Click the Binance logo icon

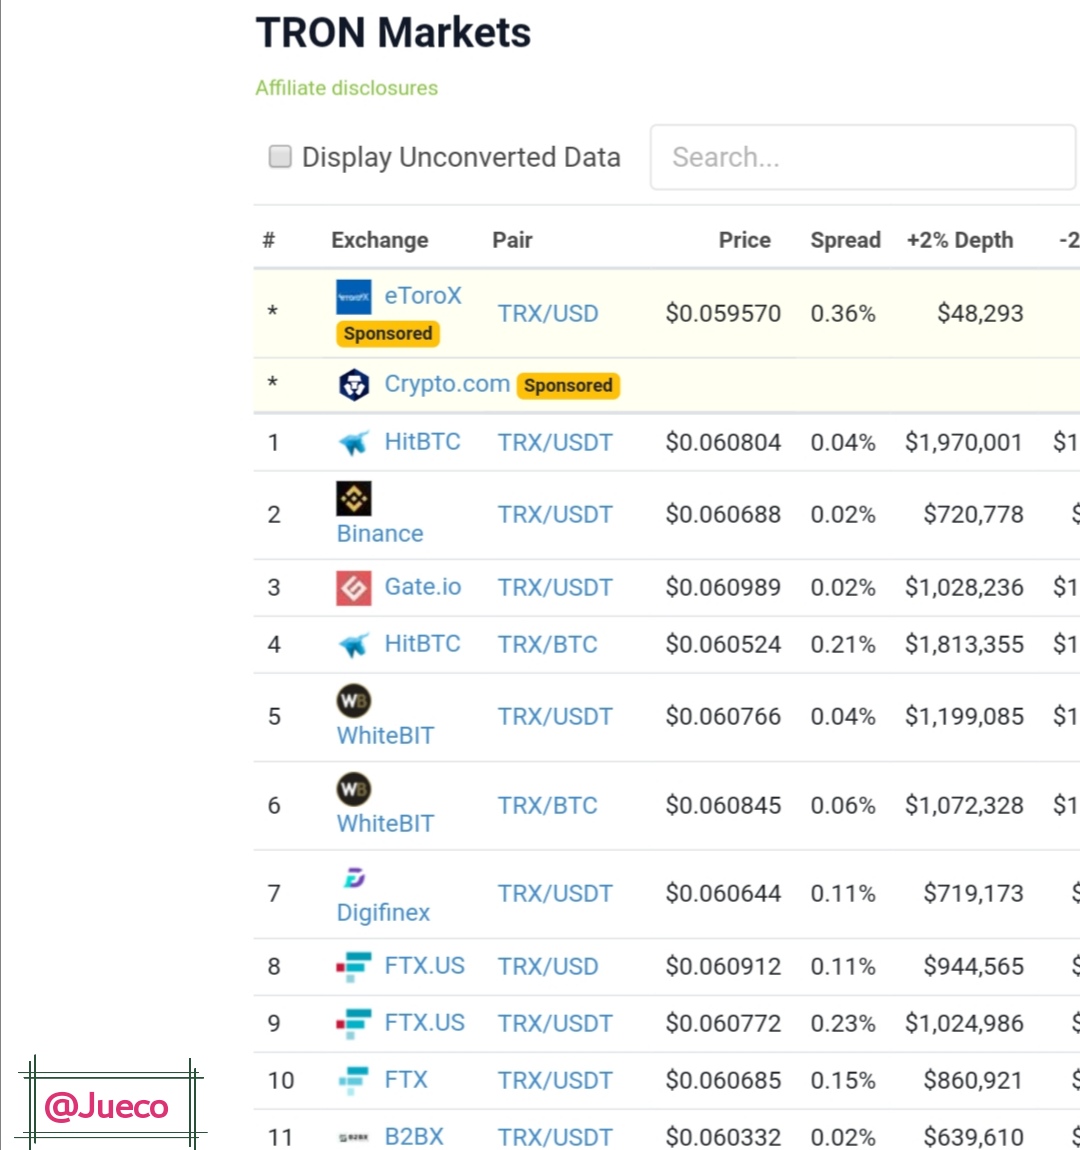(x=353, y=499)
